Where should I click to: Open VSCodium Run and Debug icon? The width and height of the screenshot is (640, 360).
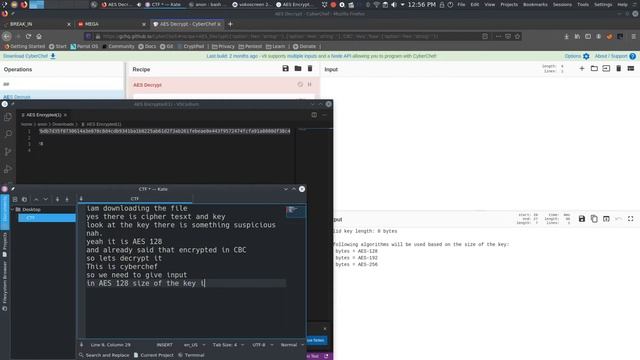(8, 169)
